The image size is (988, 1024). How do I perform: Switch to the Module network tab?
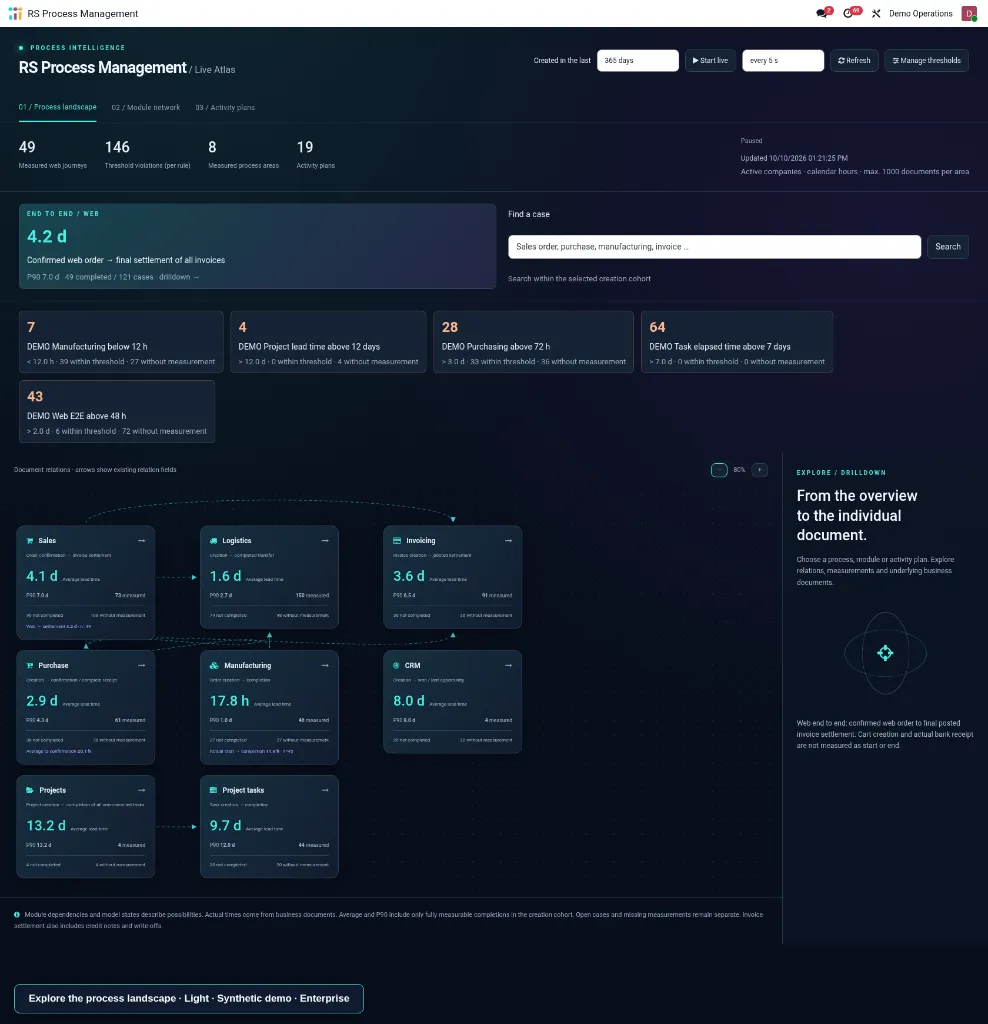[146, 108]
